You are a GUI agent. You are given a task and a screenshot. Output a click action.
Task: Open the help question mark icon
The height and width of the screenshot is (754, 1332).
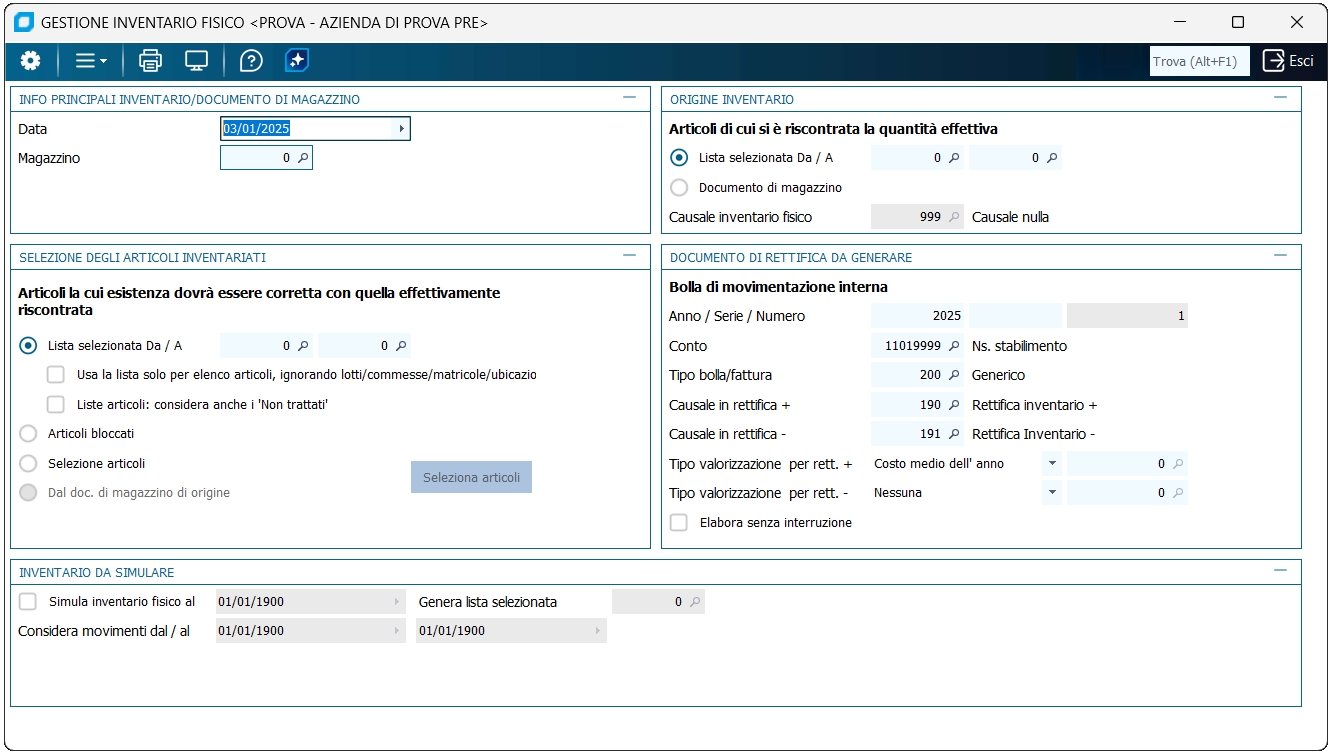(x=251, y=61)
